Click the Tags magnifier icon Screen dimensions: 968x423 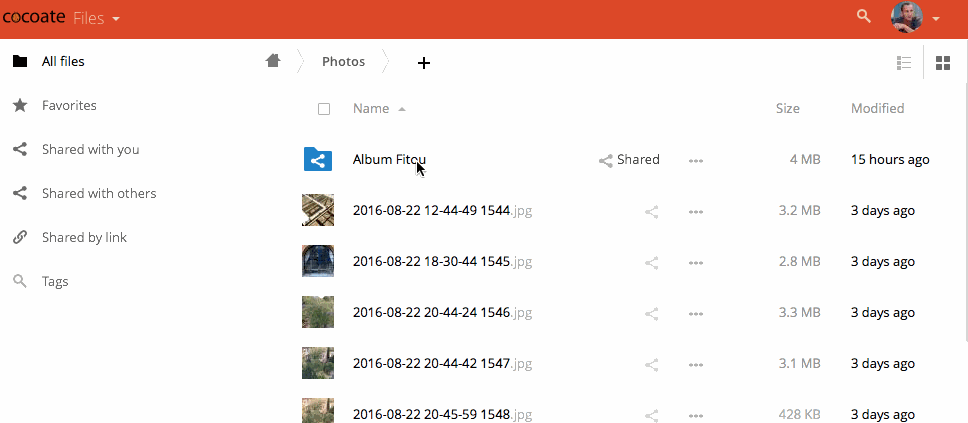(x=20, y=282)
